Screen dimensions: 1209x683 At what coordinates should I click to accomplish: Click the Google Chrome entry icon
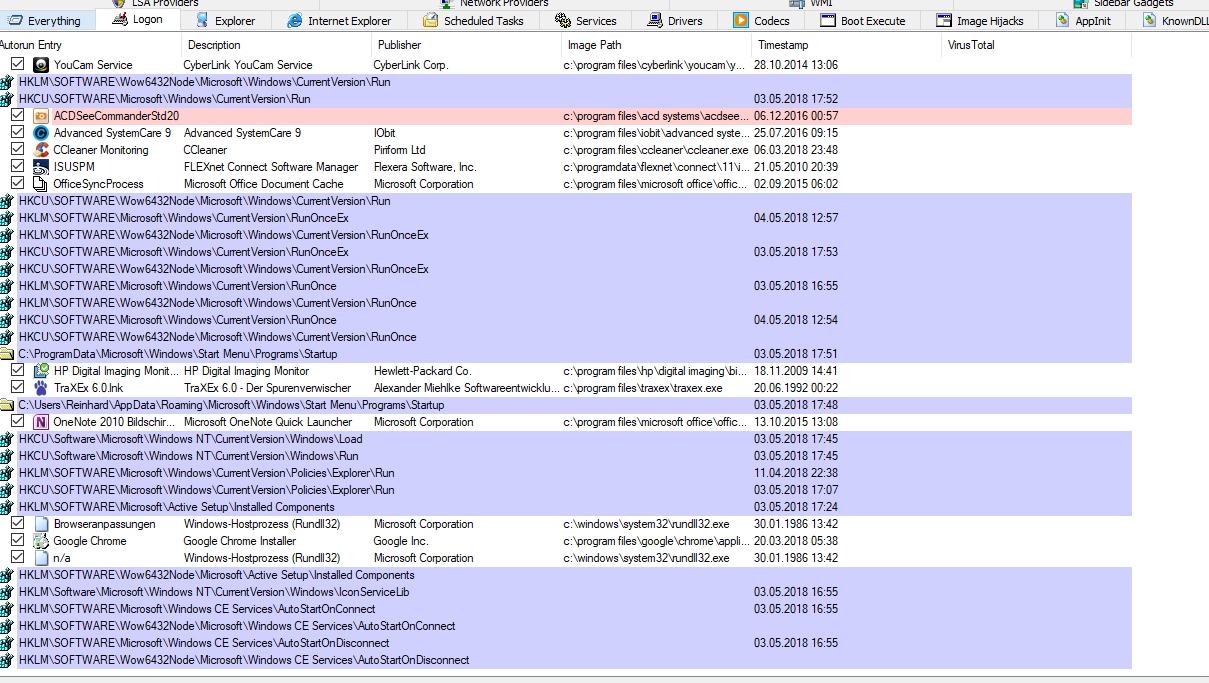point(41,541)
